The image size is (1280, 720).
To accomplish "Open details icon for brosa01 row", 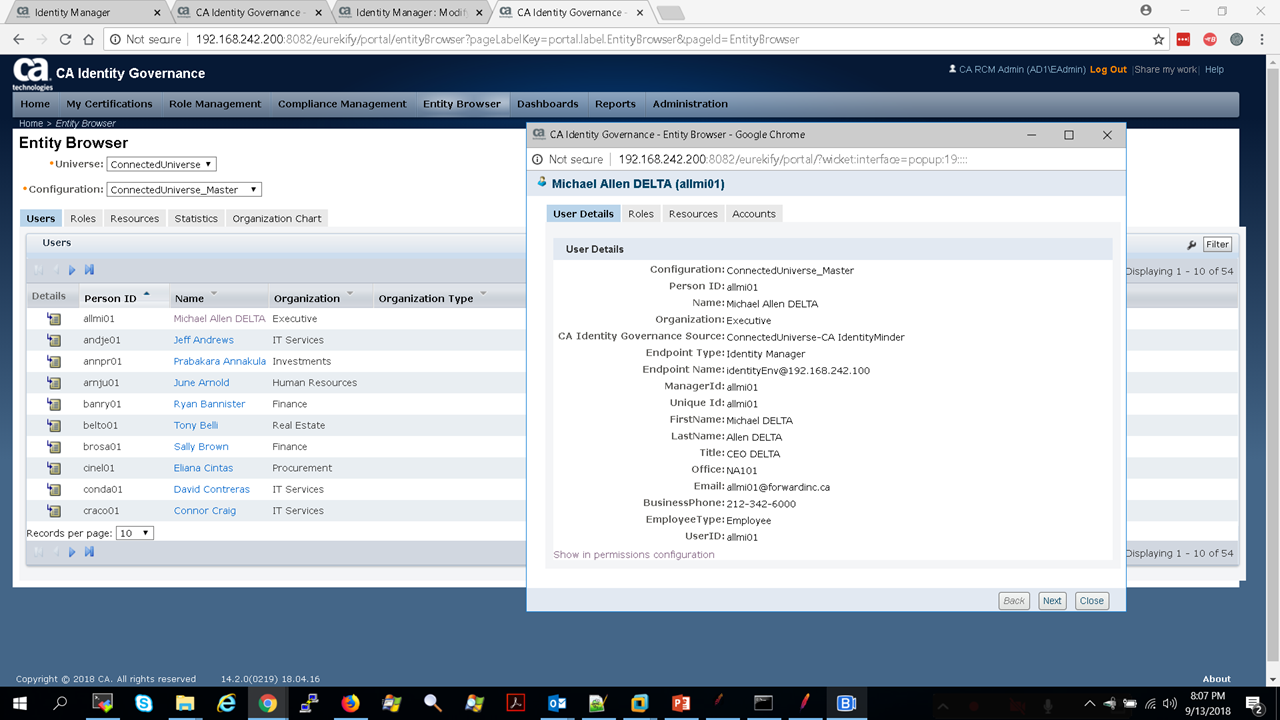I will coord(53,447).
